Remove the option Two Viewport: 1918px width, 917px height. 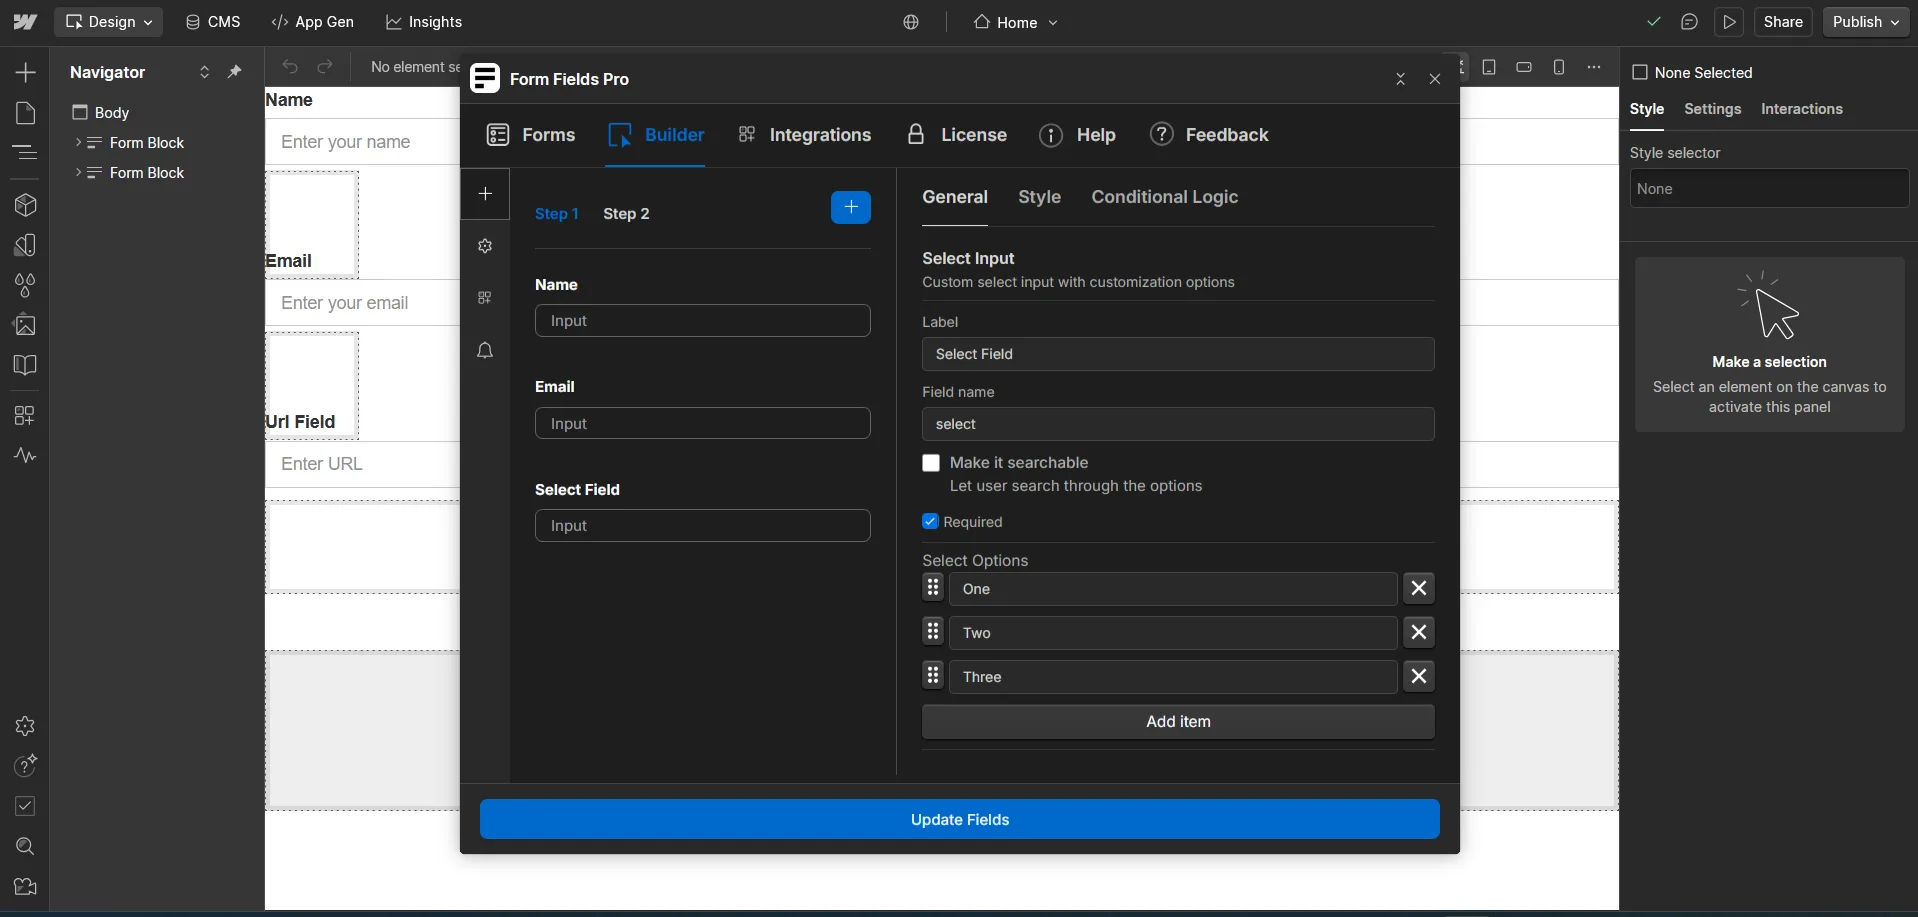pyautogui.click(x=1418, y=632)
